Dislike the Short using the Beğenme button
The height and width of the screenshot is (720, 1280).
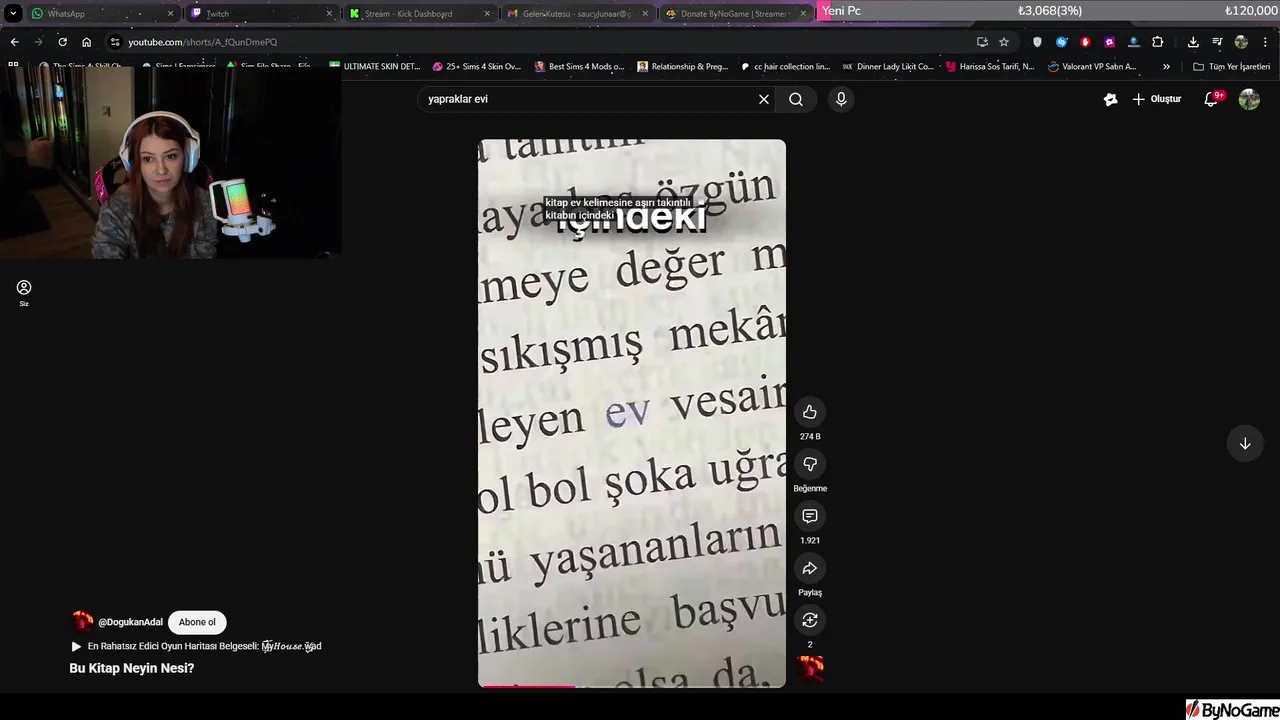click(810, 464)
